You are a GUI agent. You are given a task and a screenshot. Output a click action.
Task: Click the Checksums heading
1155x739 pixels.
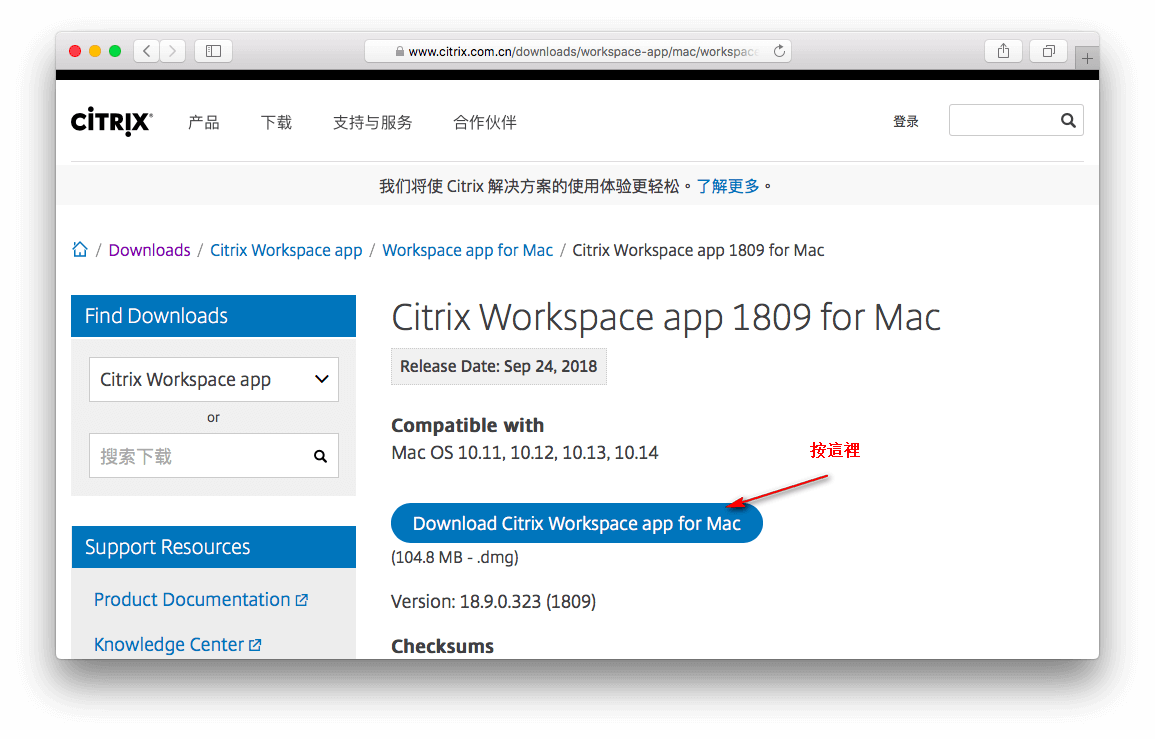tap(443, 646)
